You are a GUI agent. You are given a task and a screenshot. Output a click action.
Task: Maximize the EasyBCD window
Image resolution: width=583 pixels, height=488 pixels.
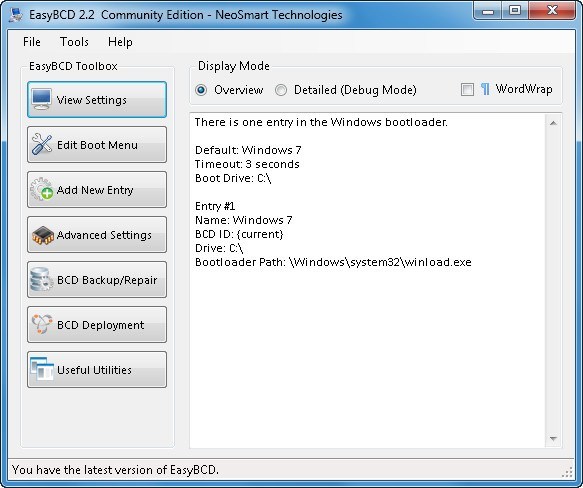(x=515, y=11)
